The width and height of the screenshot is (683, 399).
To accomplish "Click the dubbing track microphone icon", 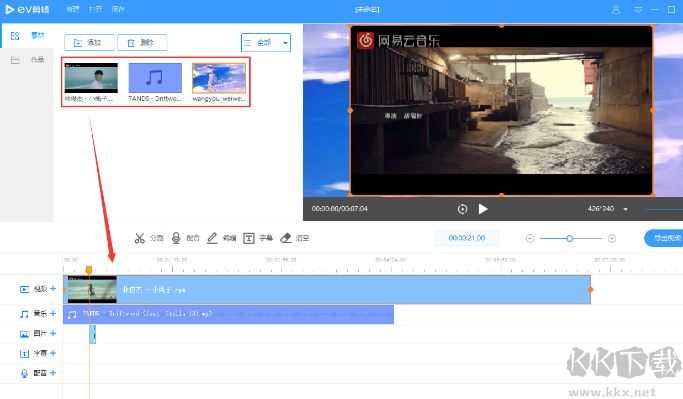I will [24, 373].
